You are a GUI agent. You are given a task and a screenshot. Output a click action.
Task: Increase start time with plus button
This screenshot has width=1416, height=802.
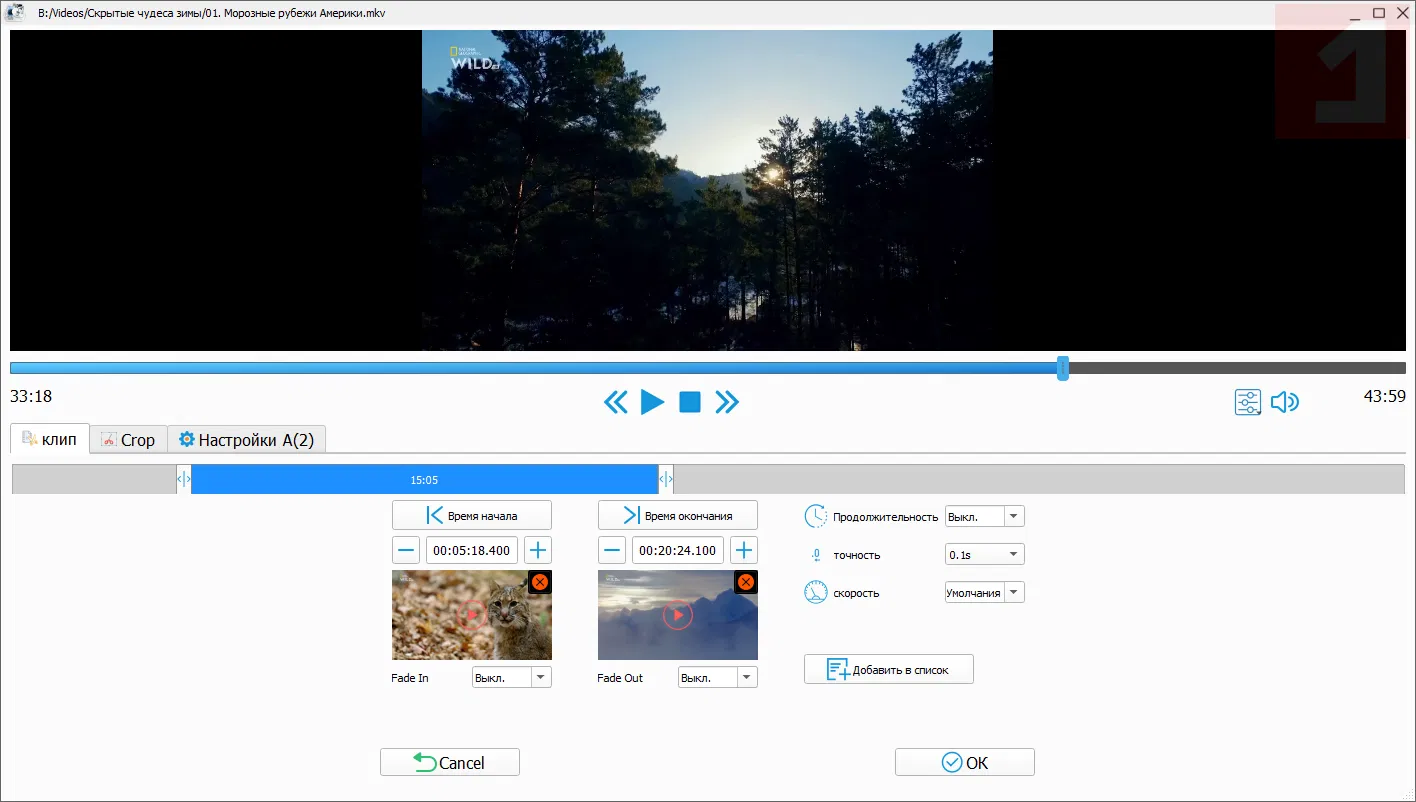[x=538, y=550]
